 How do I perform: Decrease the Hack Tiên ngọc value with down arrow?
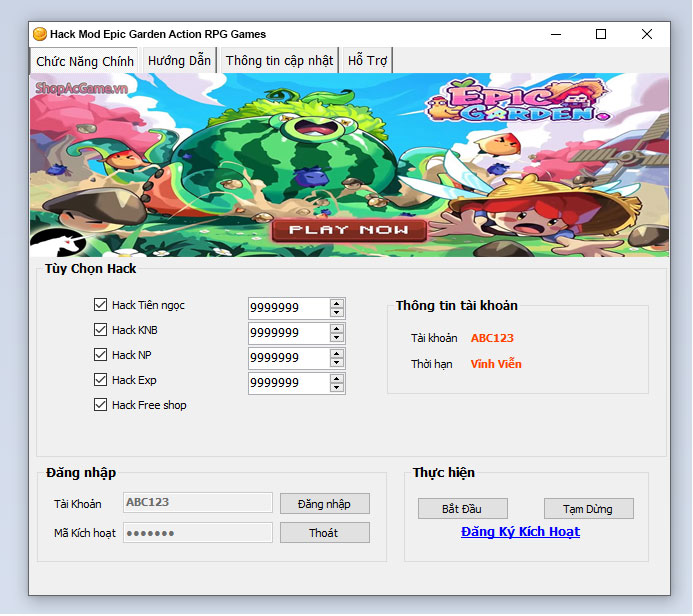coord(337,312)
